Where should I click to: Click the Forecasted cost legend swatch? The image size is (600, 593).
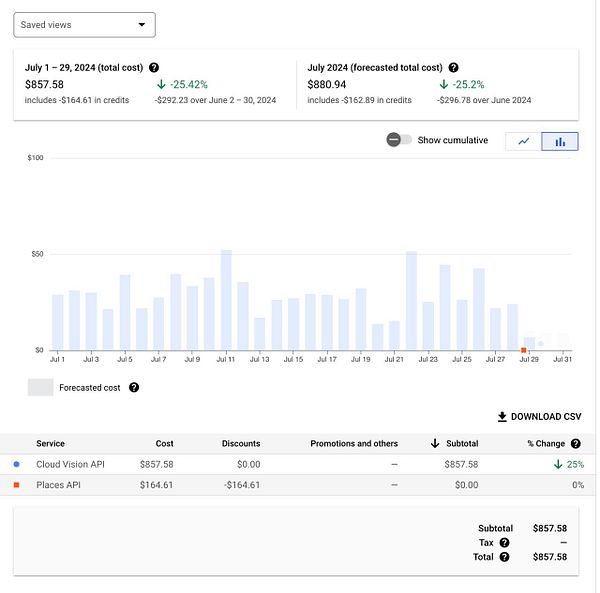point(41,387)
